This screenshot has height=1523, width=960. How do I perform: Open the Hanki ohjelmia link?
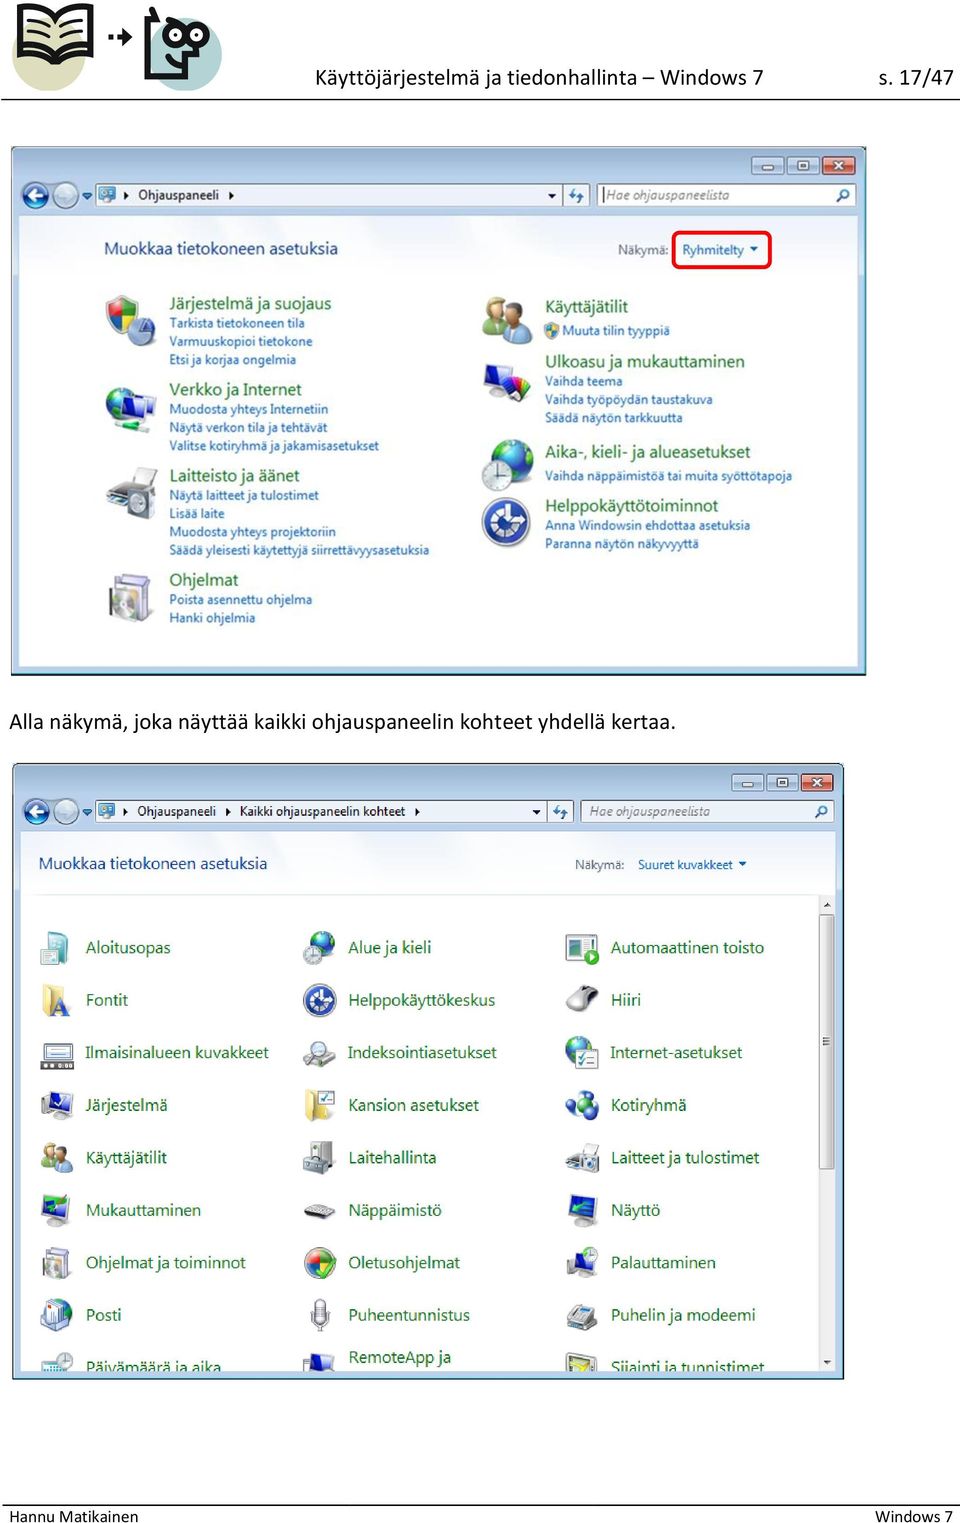click(x=212, y=618)
